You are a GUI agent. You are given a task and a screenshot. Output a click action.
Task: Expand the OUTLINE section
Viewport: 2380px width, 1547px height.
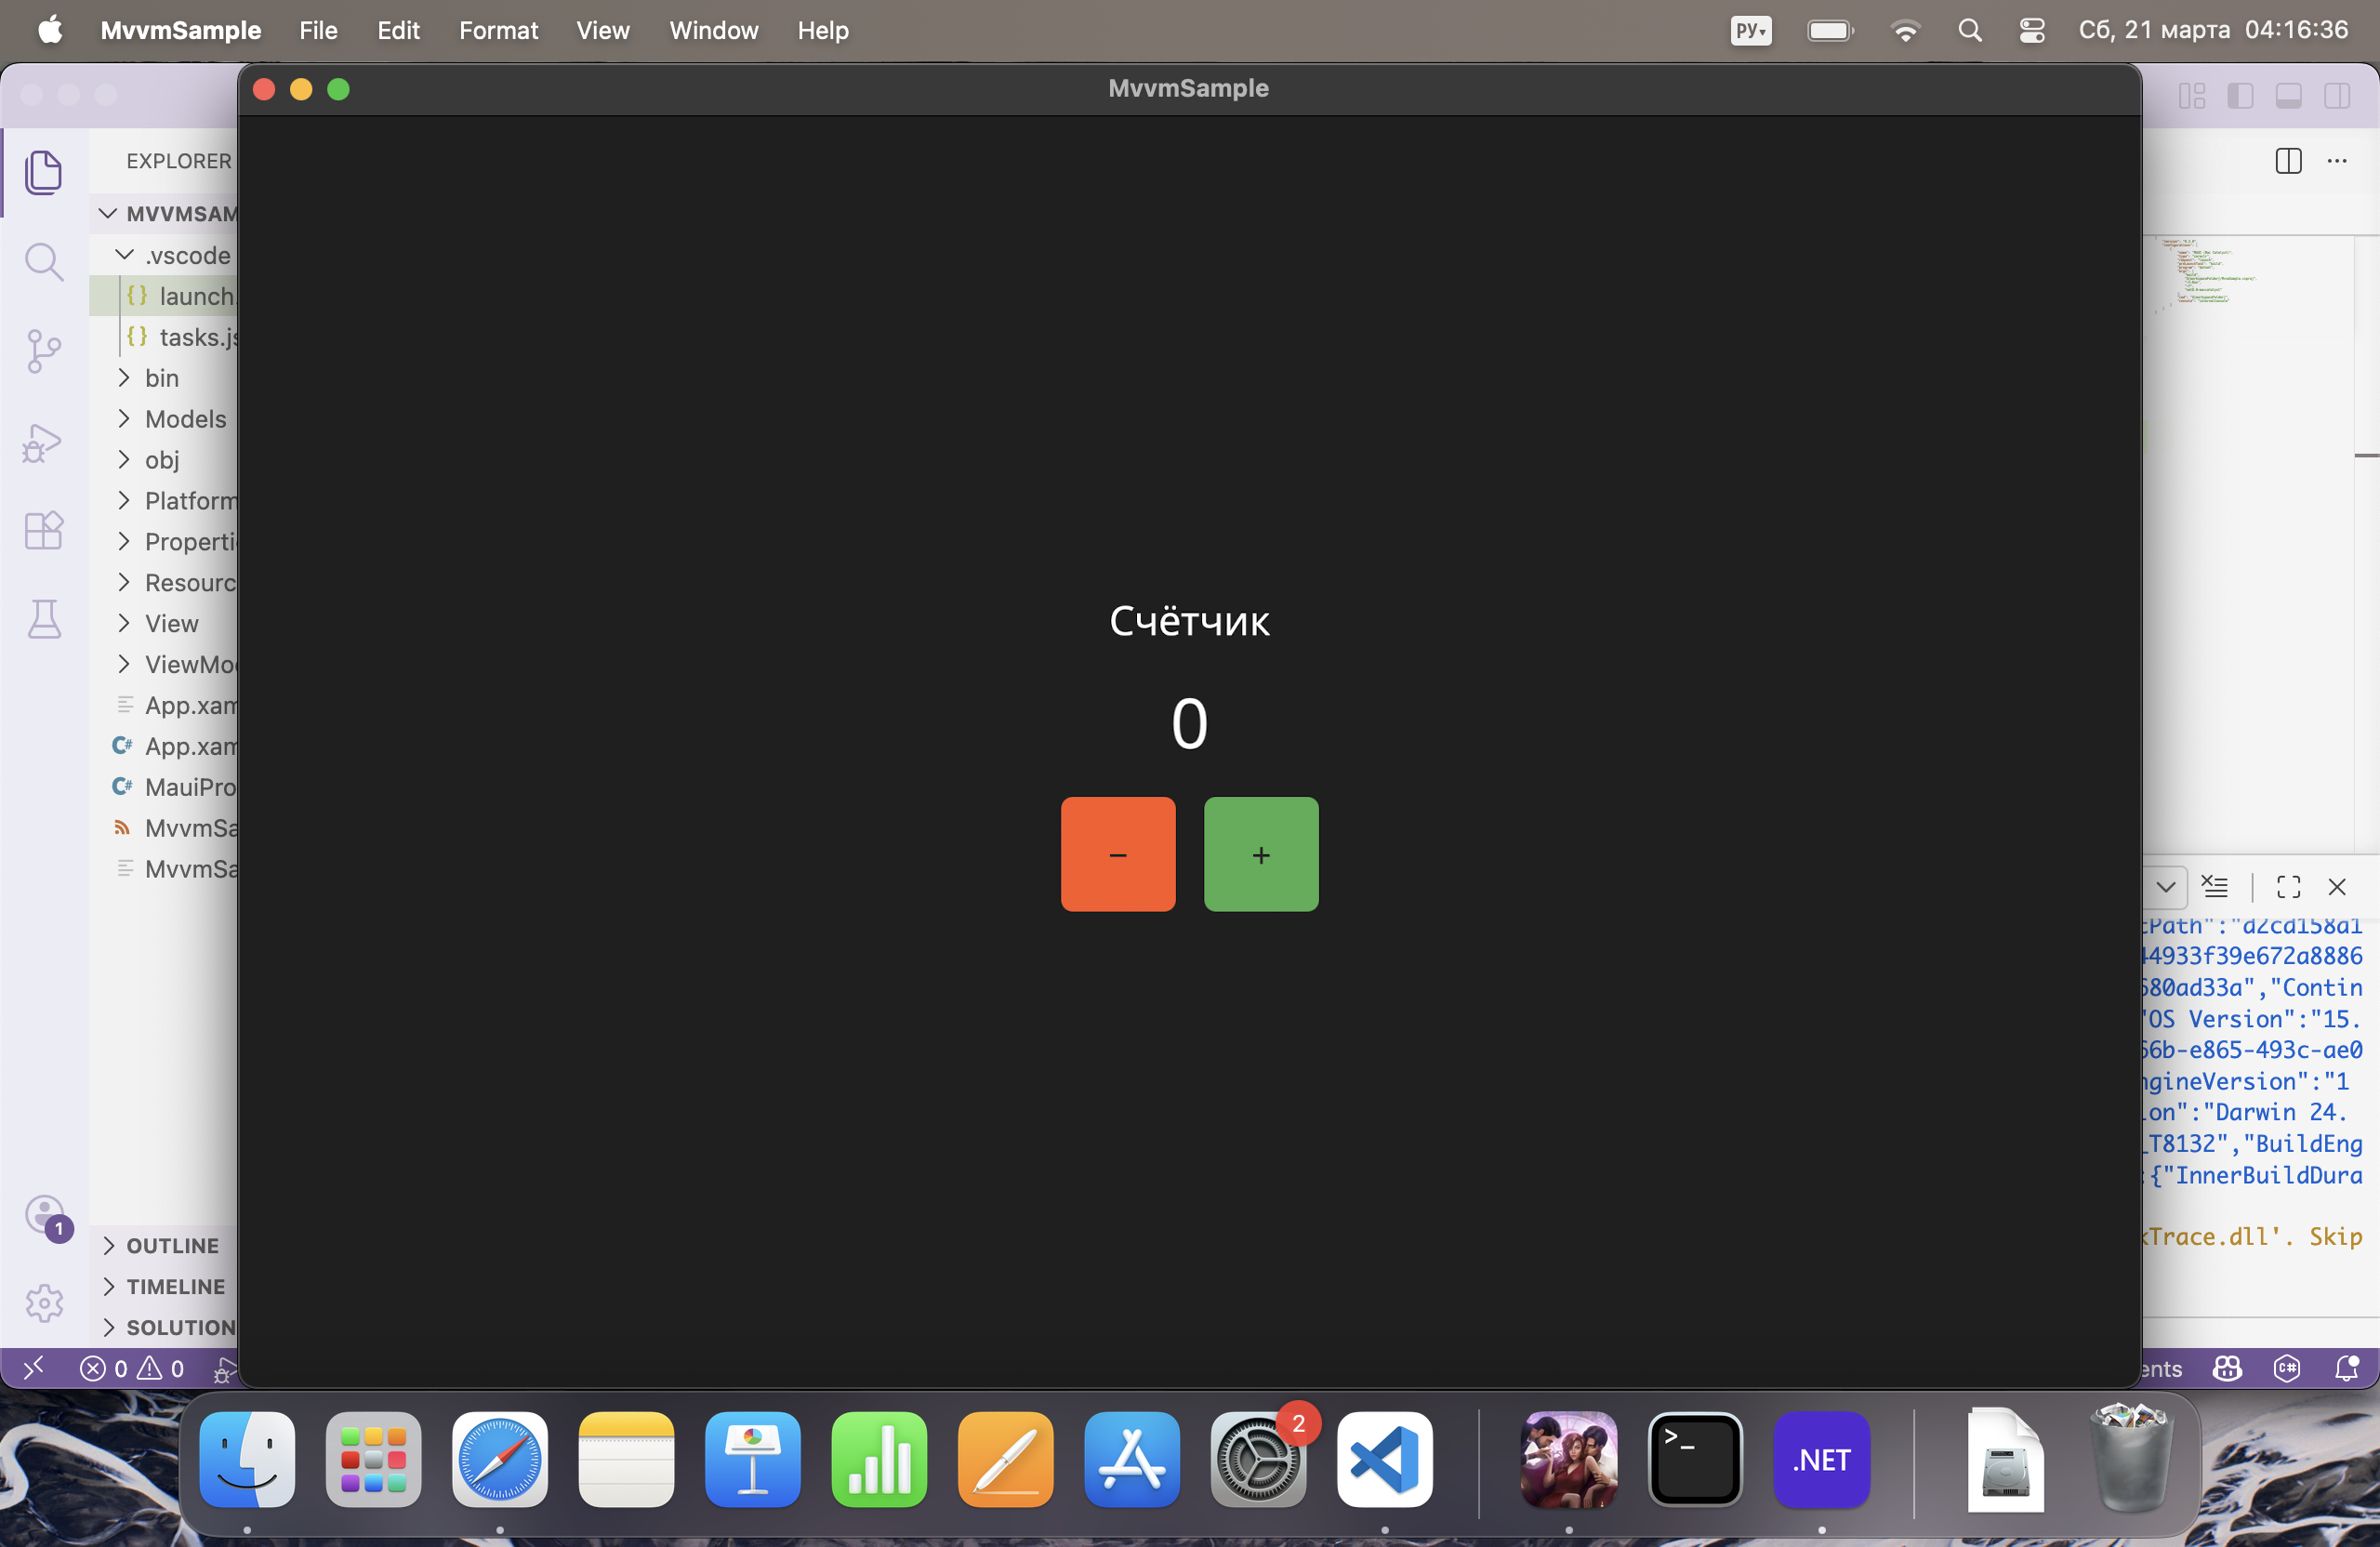coord(172,1246)
